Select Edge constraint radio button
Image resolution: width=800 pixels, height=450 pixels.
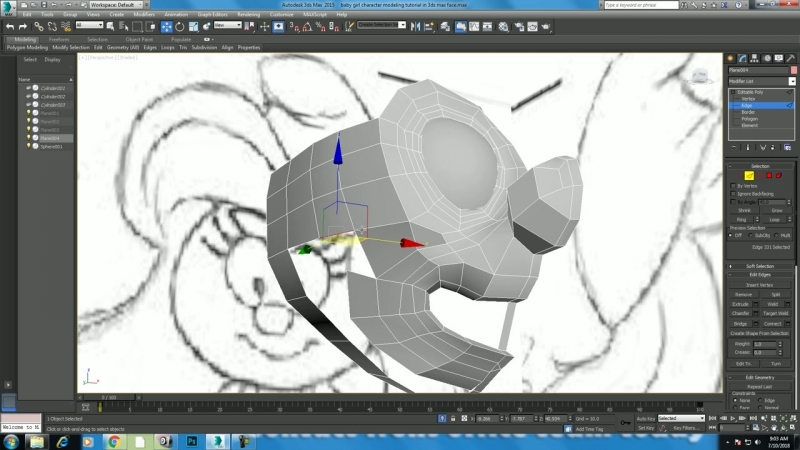pos(760,401)
